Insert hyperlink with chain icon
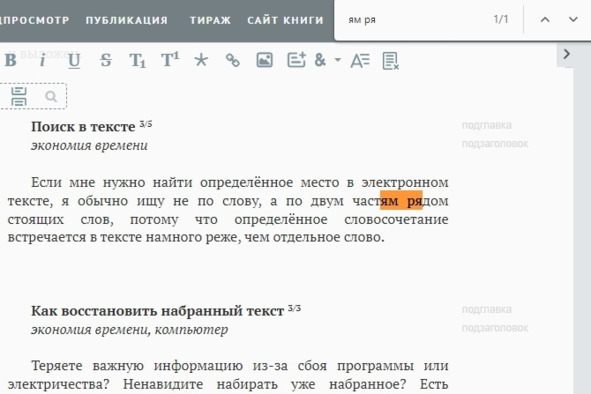The width and height of the screenshot is (591, 394). click(233, 60)
